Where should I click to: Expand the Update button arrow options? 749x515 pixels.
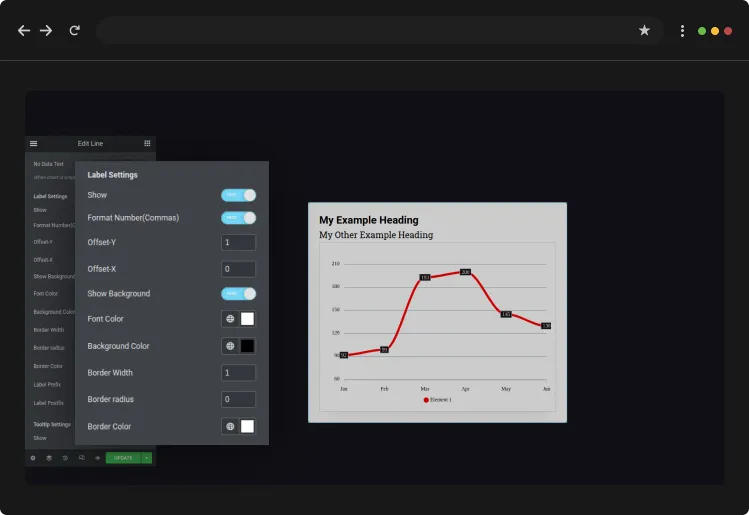click(147, 458)
